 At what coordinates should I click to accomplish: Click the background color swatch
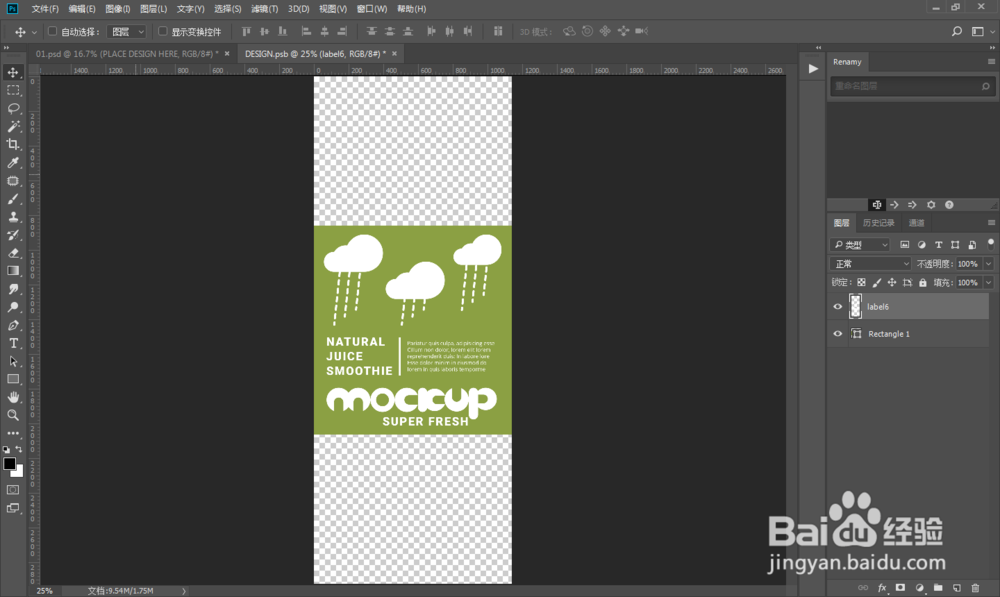pyautogui.click(x=20, y=473)
